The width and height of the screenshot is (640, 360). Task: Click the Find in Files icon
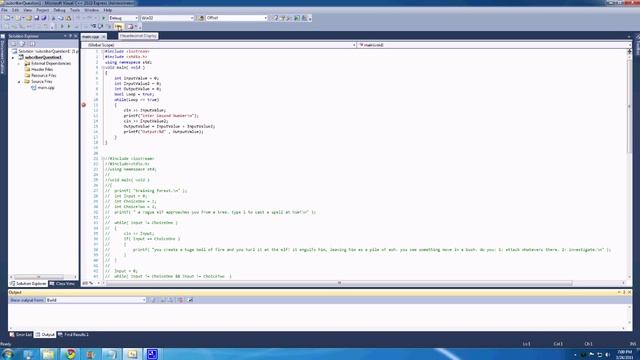201,18
